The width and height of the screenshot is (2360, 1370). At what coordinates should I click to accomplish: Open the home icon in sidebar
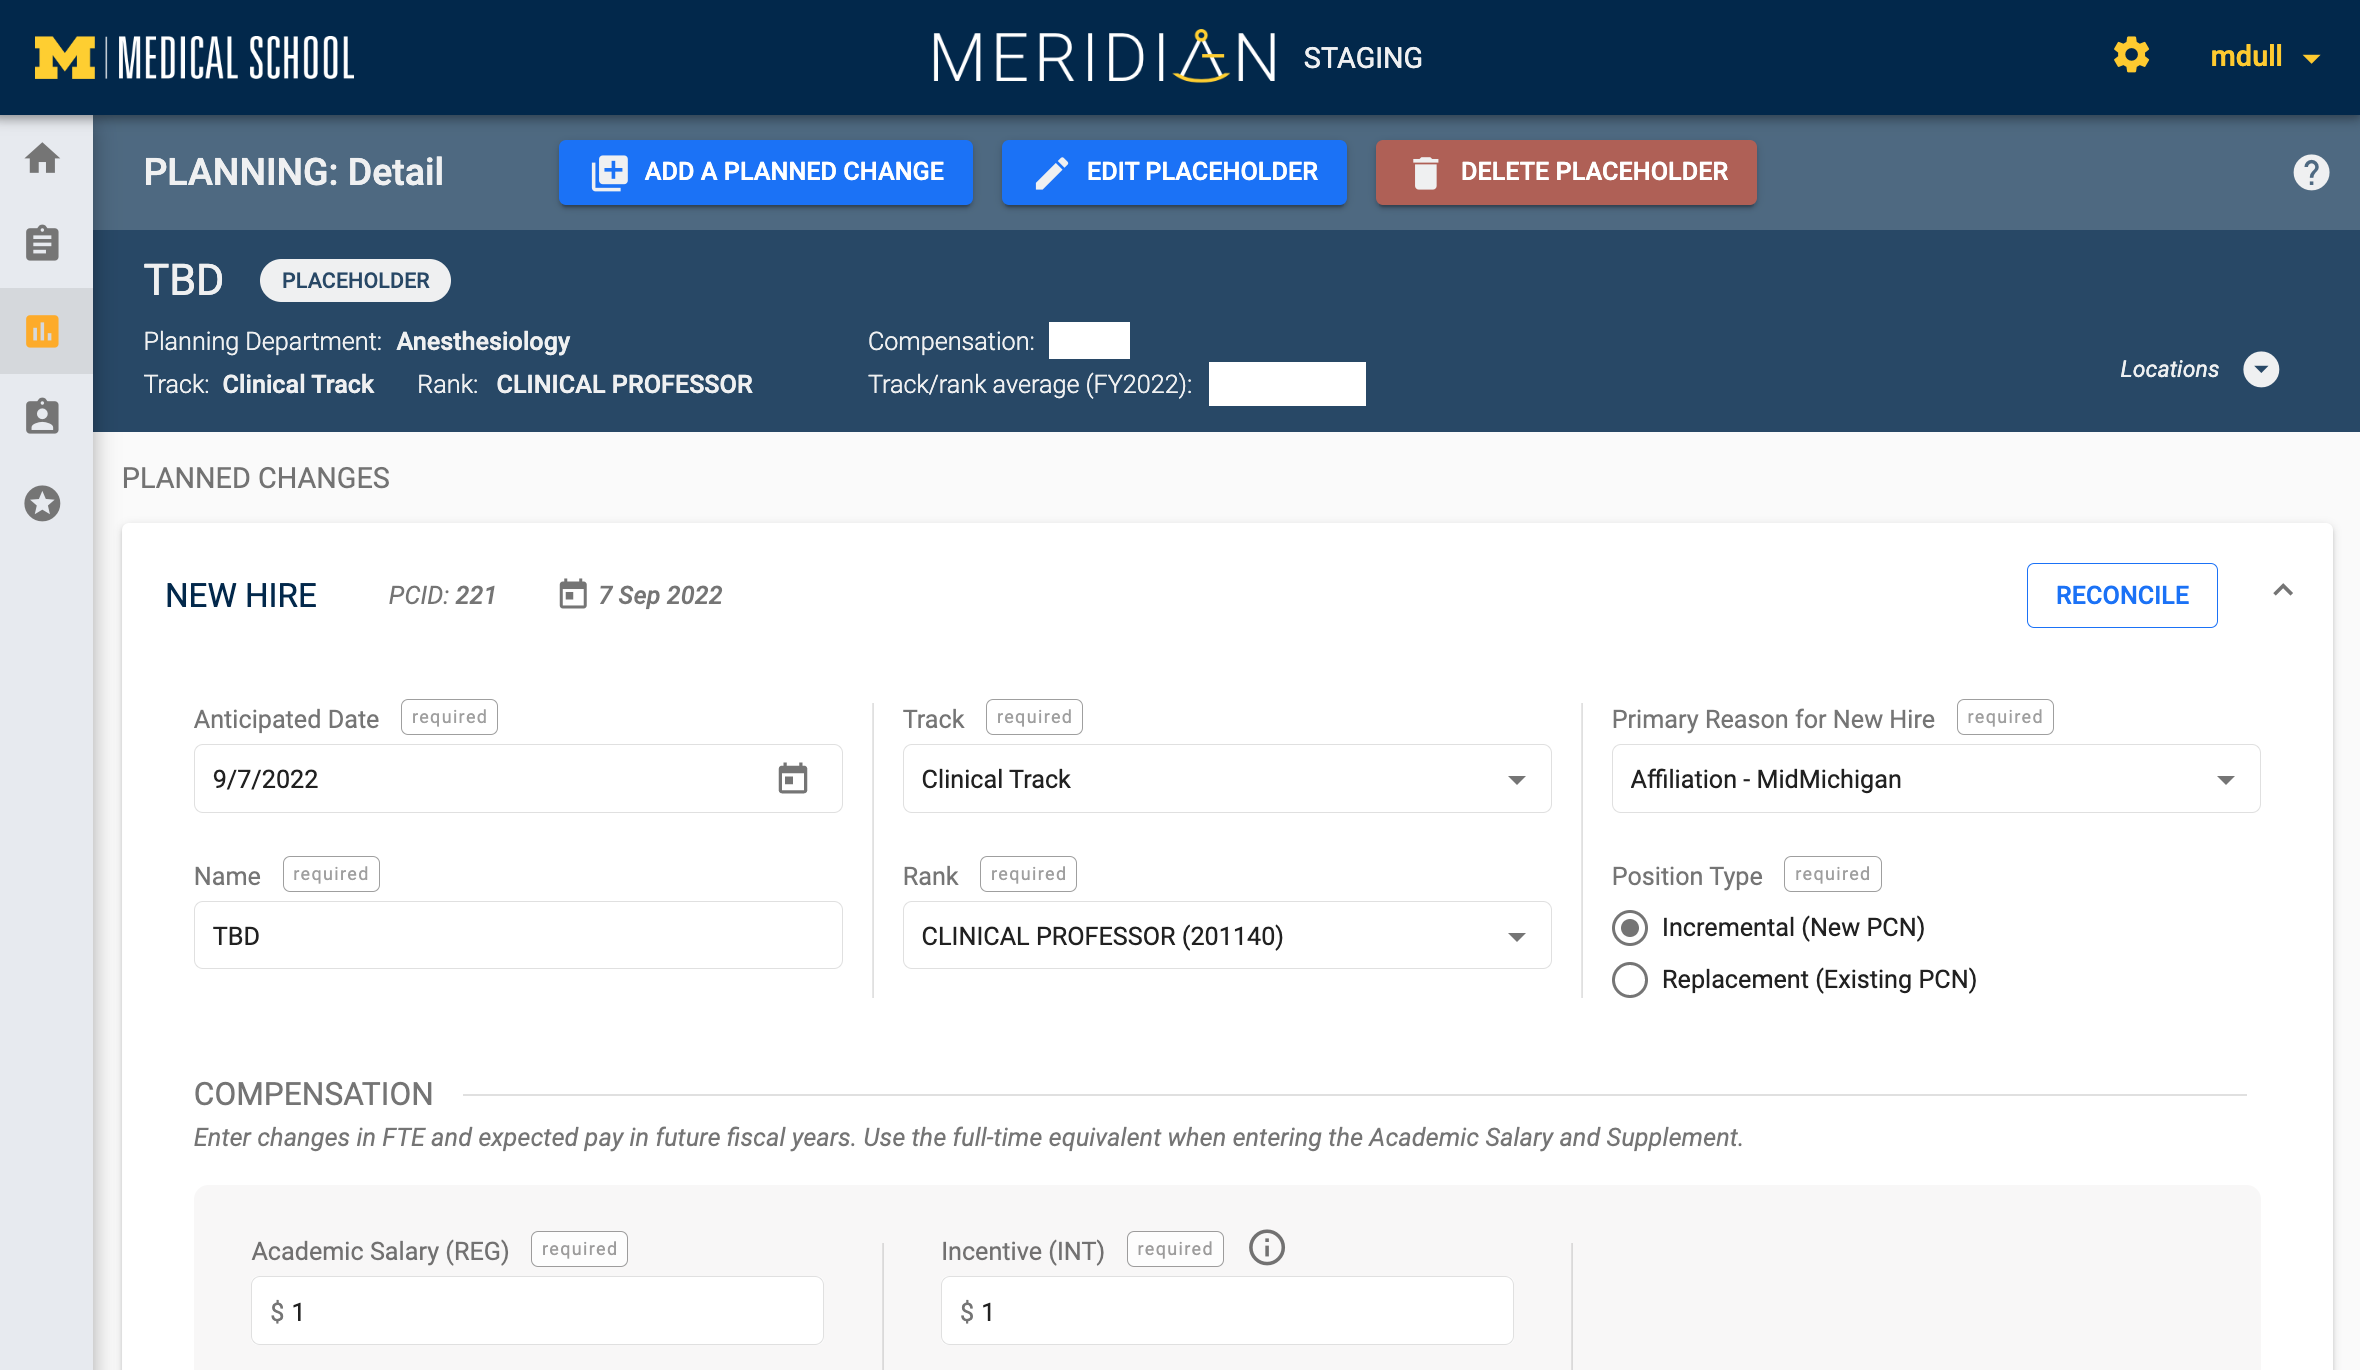point(42,158)
